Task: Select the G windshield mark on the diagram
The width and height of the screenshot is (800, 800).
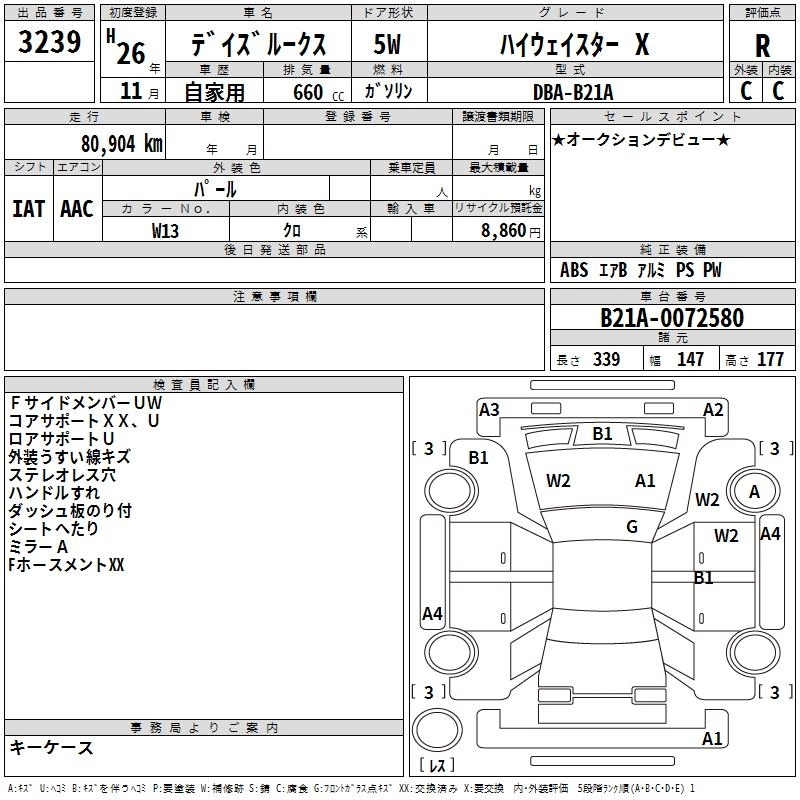Action: pyautogui.click(x=631, y=527)
